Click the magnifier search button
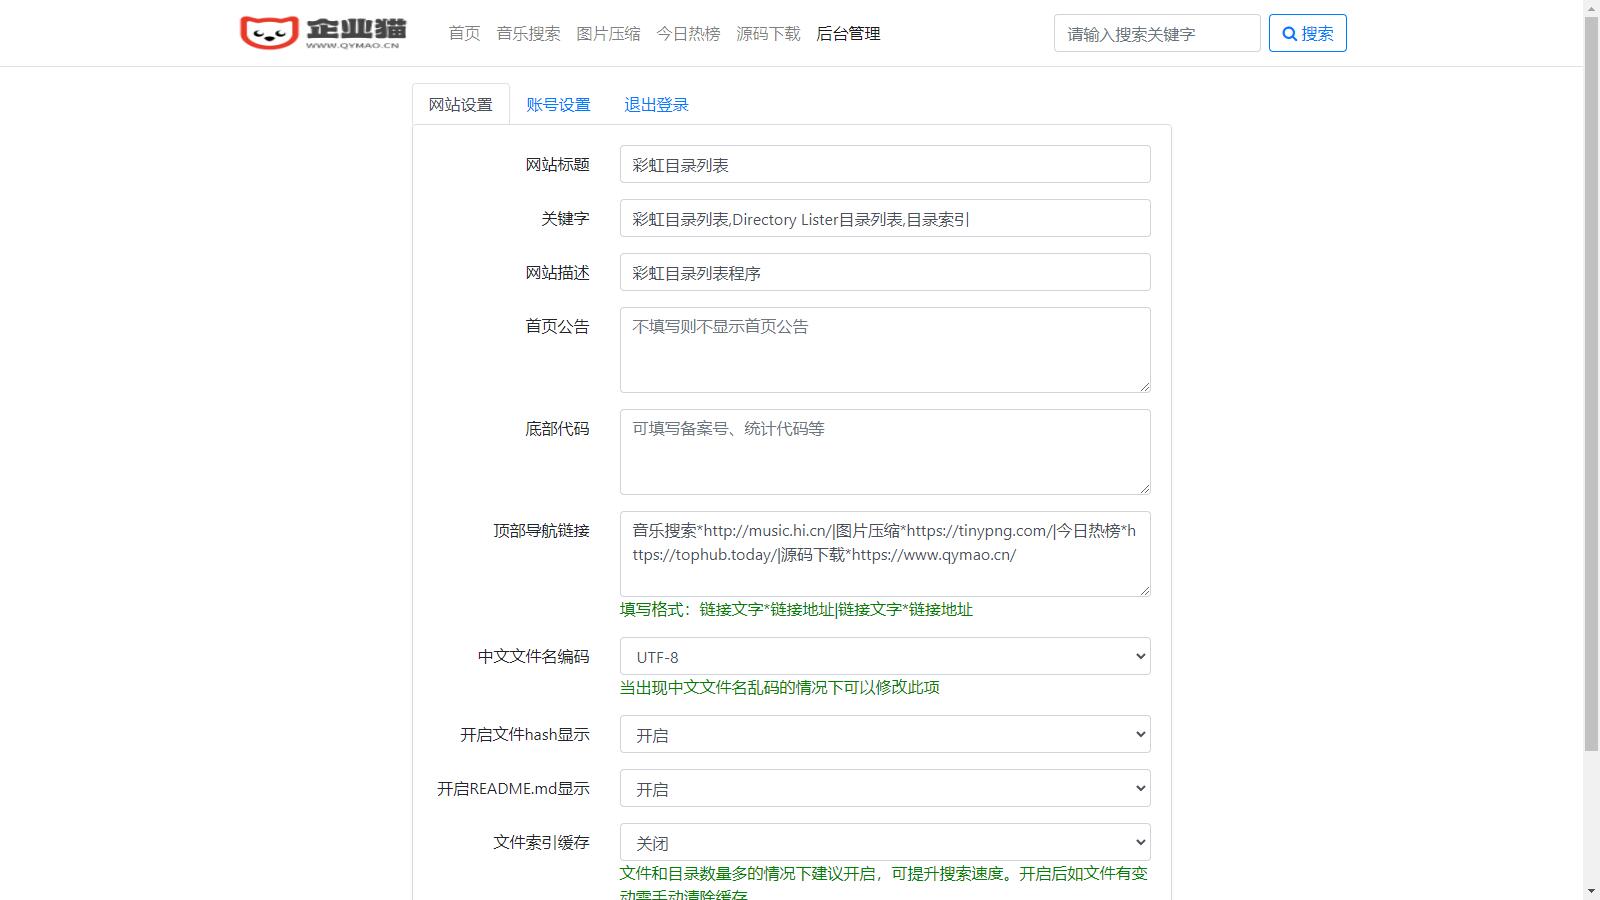 point(1307,33)
